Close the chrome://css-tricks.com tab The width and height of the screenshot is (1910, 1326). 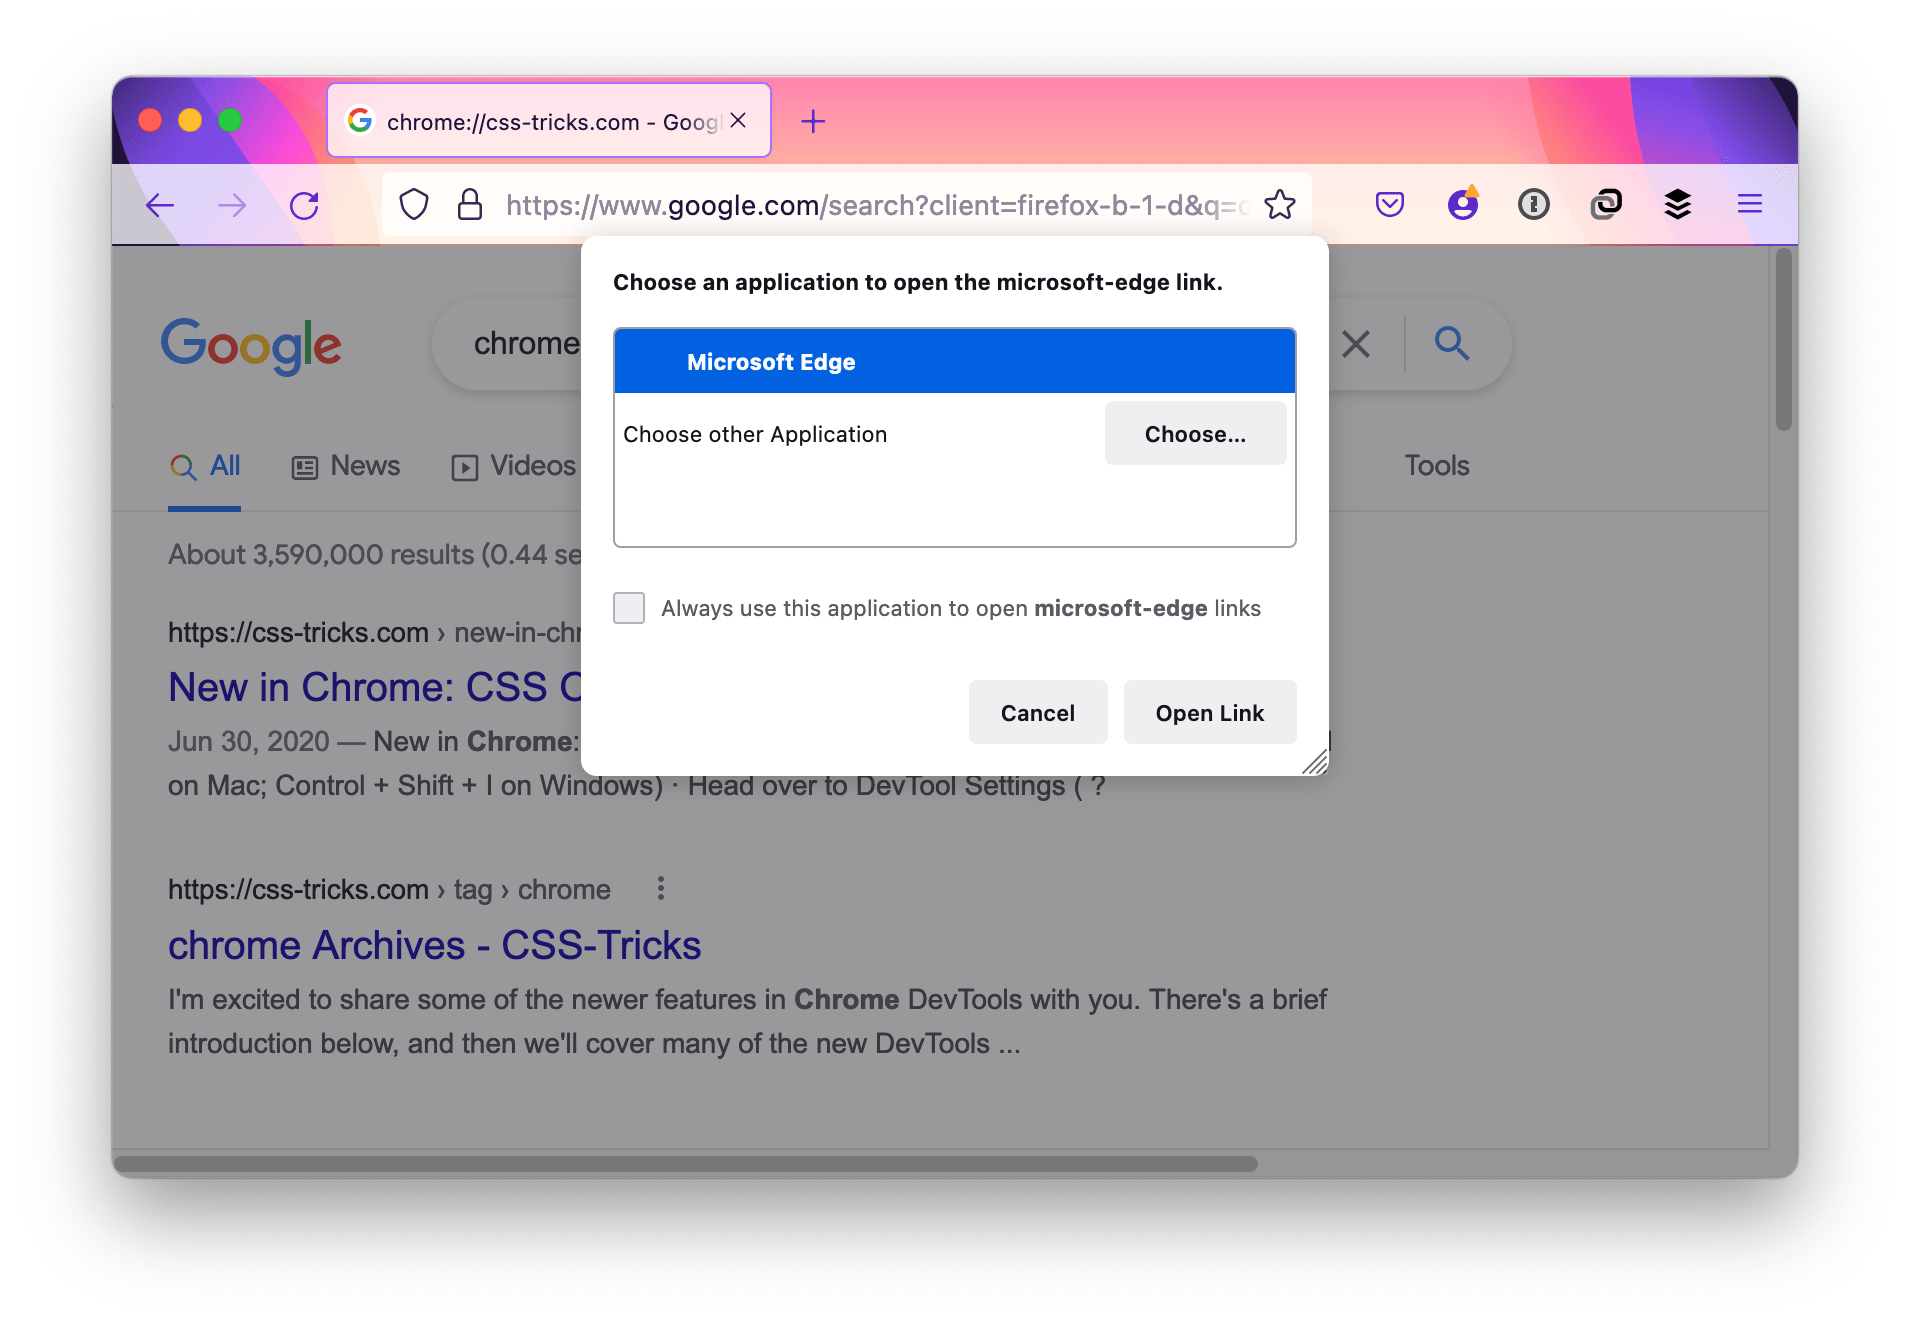click(x=739, y=120)
